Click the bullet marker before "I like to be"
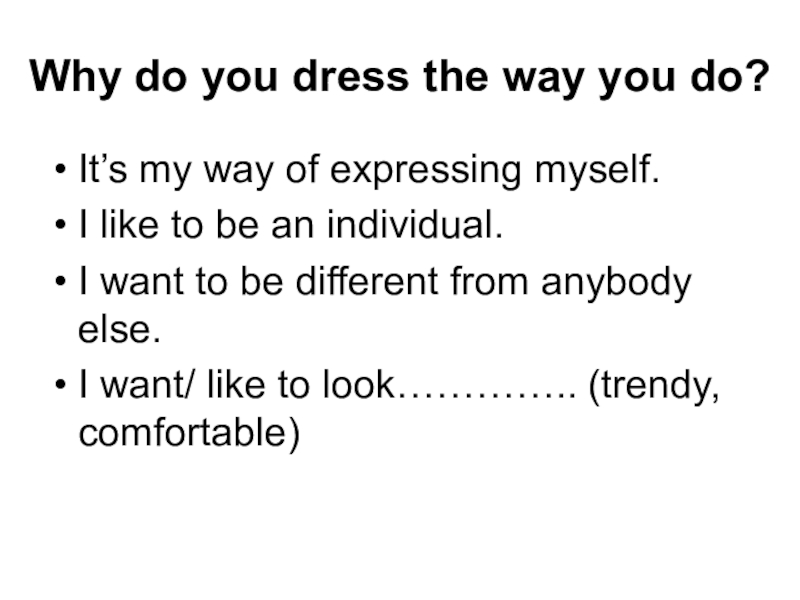 pyautogui.click(x=62, y=228)
